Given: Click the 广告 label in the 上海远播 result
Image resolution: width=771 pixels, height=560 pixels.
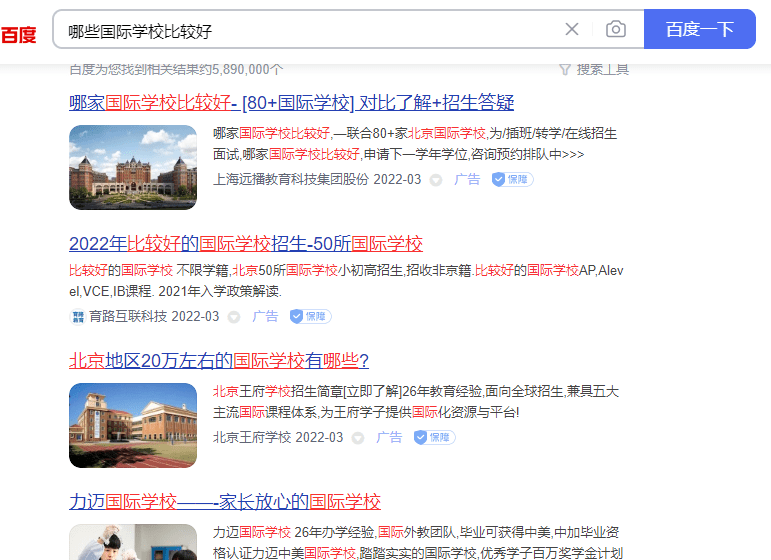Looking at the screenshot, I should [x=467, y=179].
